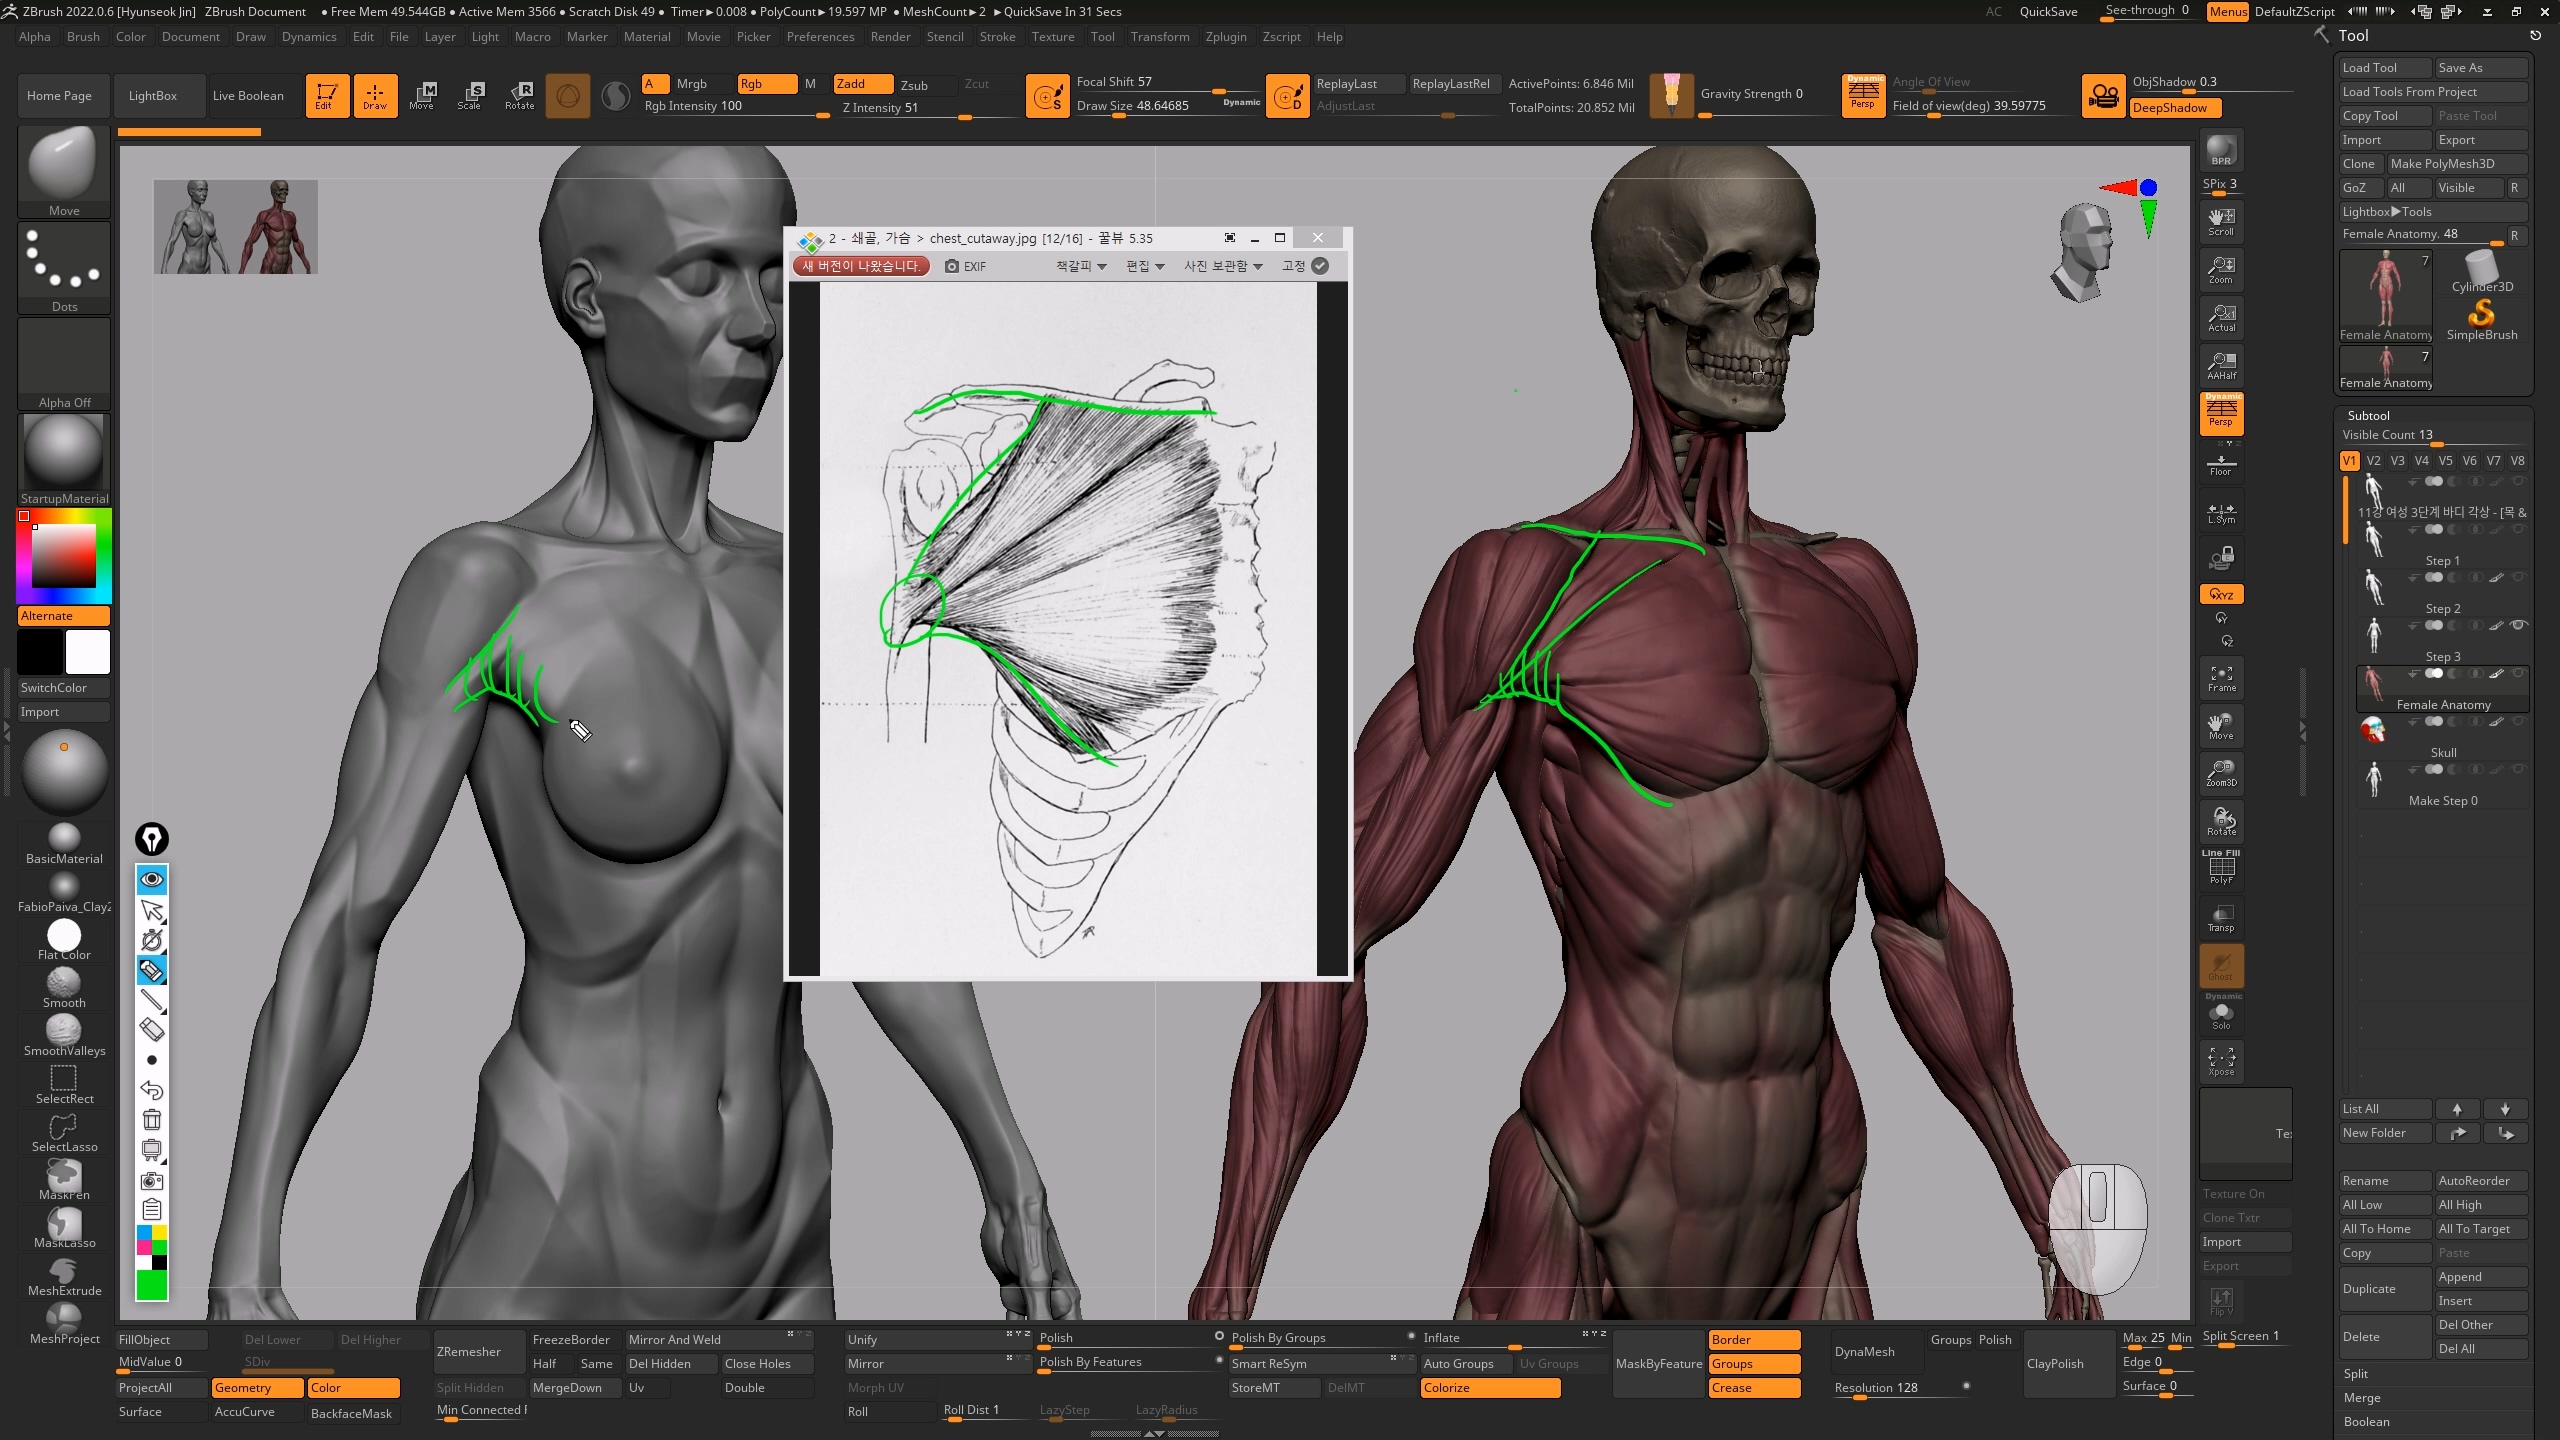Enable the Transp transparency icon
This screenshot has height=1440, width=2560.
pos(2221,917)
